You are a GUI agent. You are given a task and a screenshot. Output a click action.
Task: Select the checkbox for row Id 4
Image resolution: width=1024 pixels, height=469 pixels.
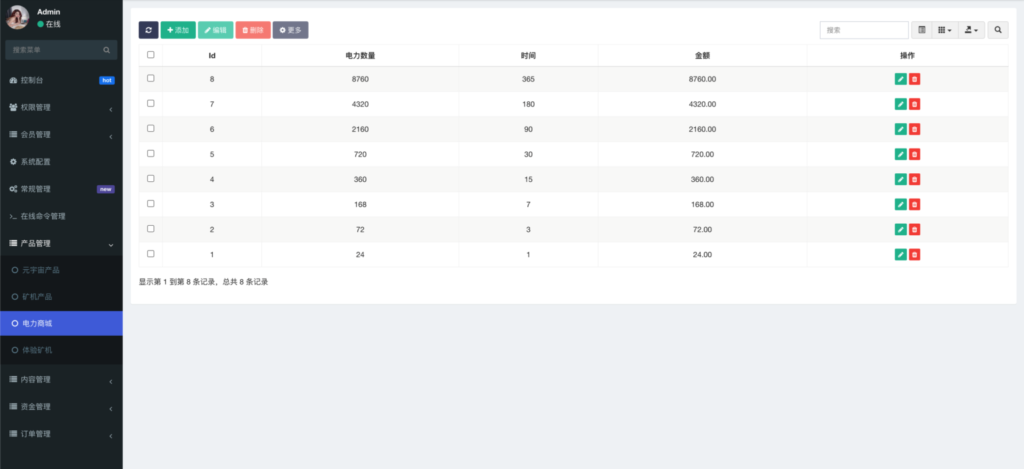point(151,178)
